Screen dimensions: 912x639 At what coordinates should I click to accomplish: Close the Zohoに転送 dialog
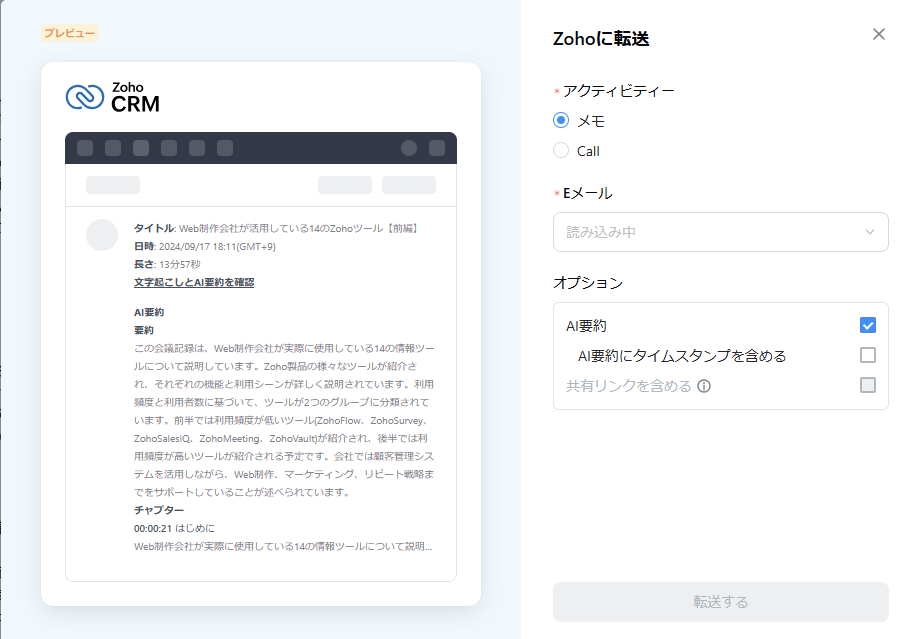878,34
